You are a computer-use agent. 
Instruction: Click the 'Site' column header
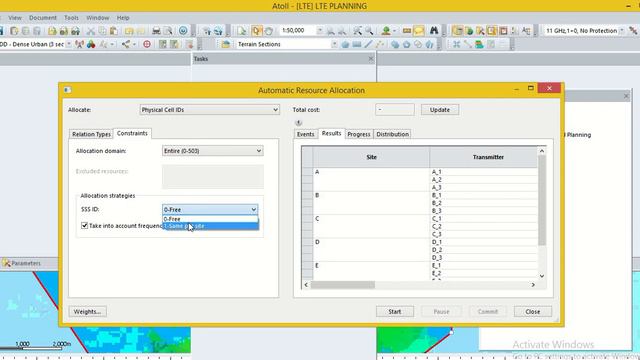click(x=371, y=157)
